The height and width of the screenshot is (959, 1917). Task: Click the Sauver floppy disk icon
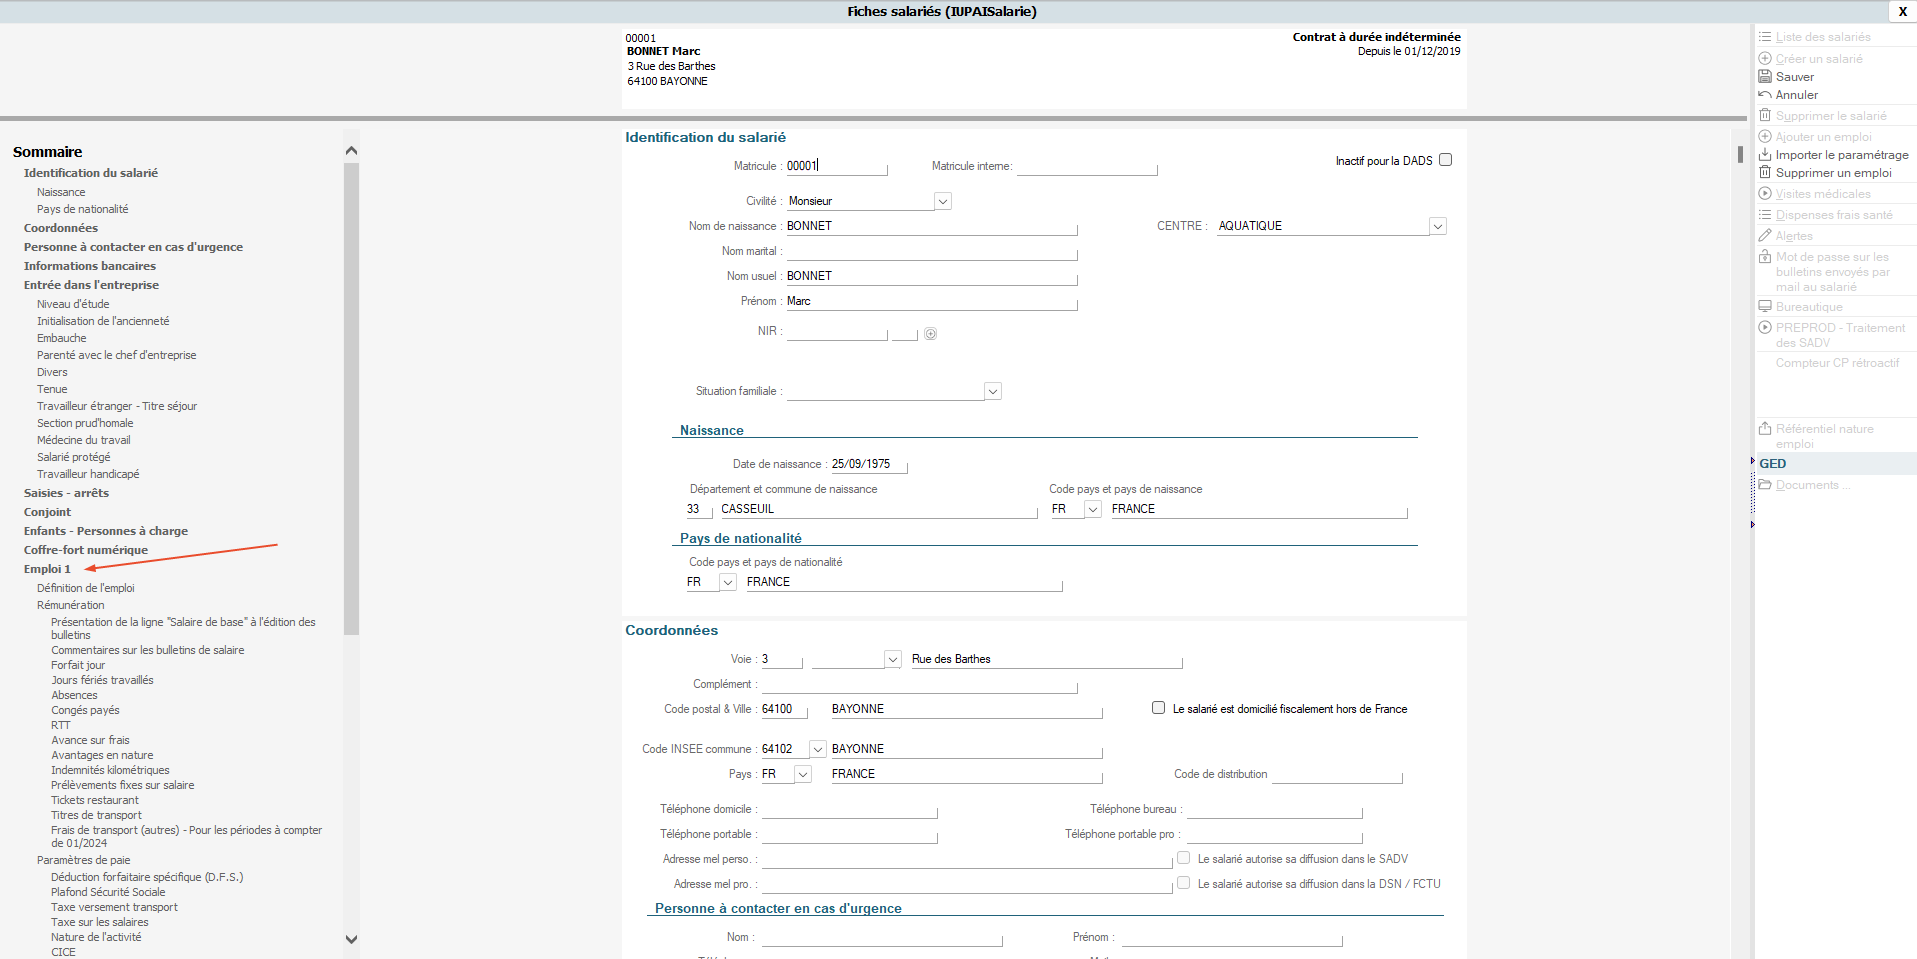[x=1765, y=77]
